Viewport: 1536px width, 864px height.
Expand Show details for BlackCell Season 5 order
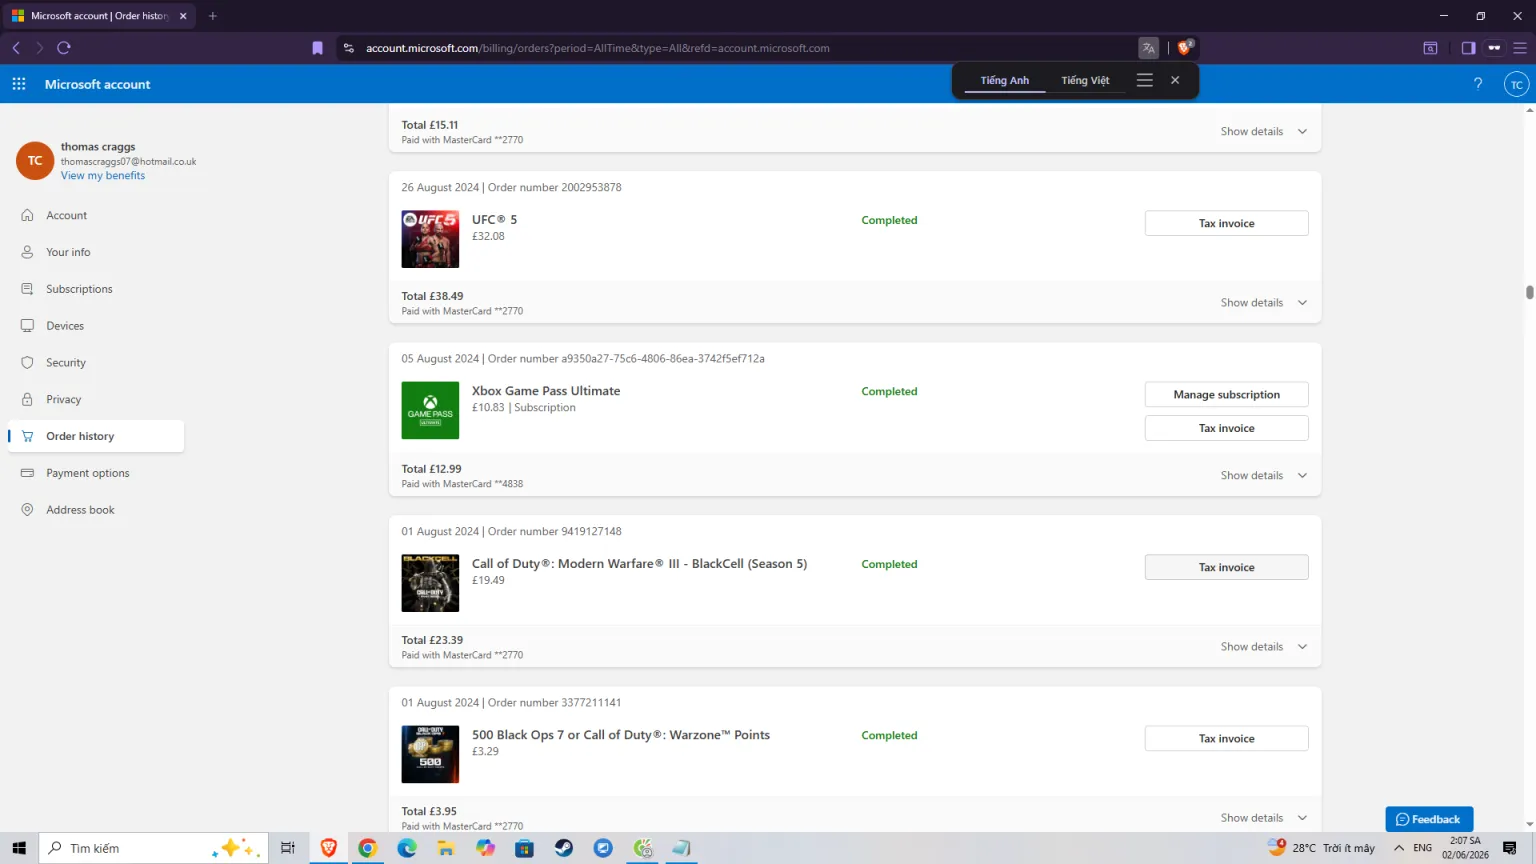[1264, 647]
